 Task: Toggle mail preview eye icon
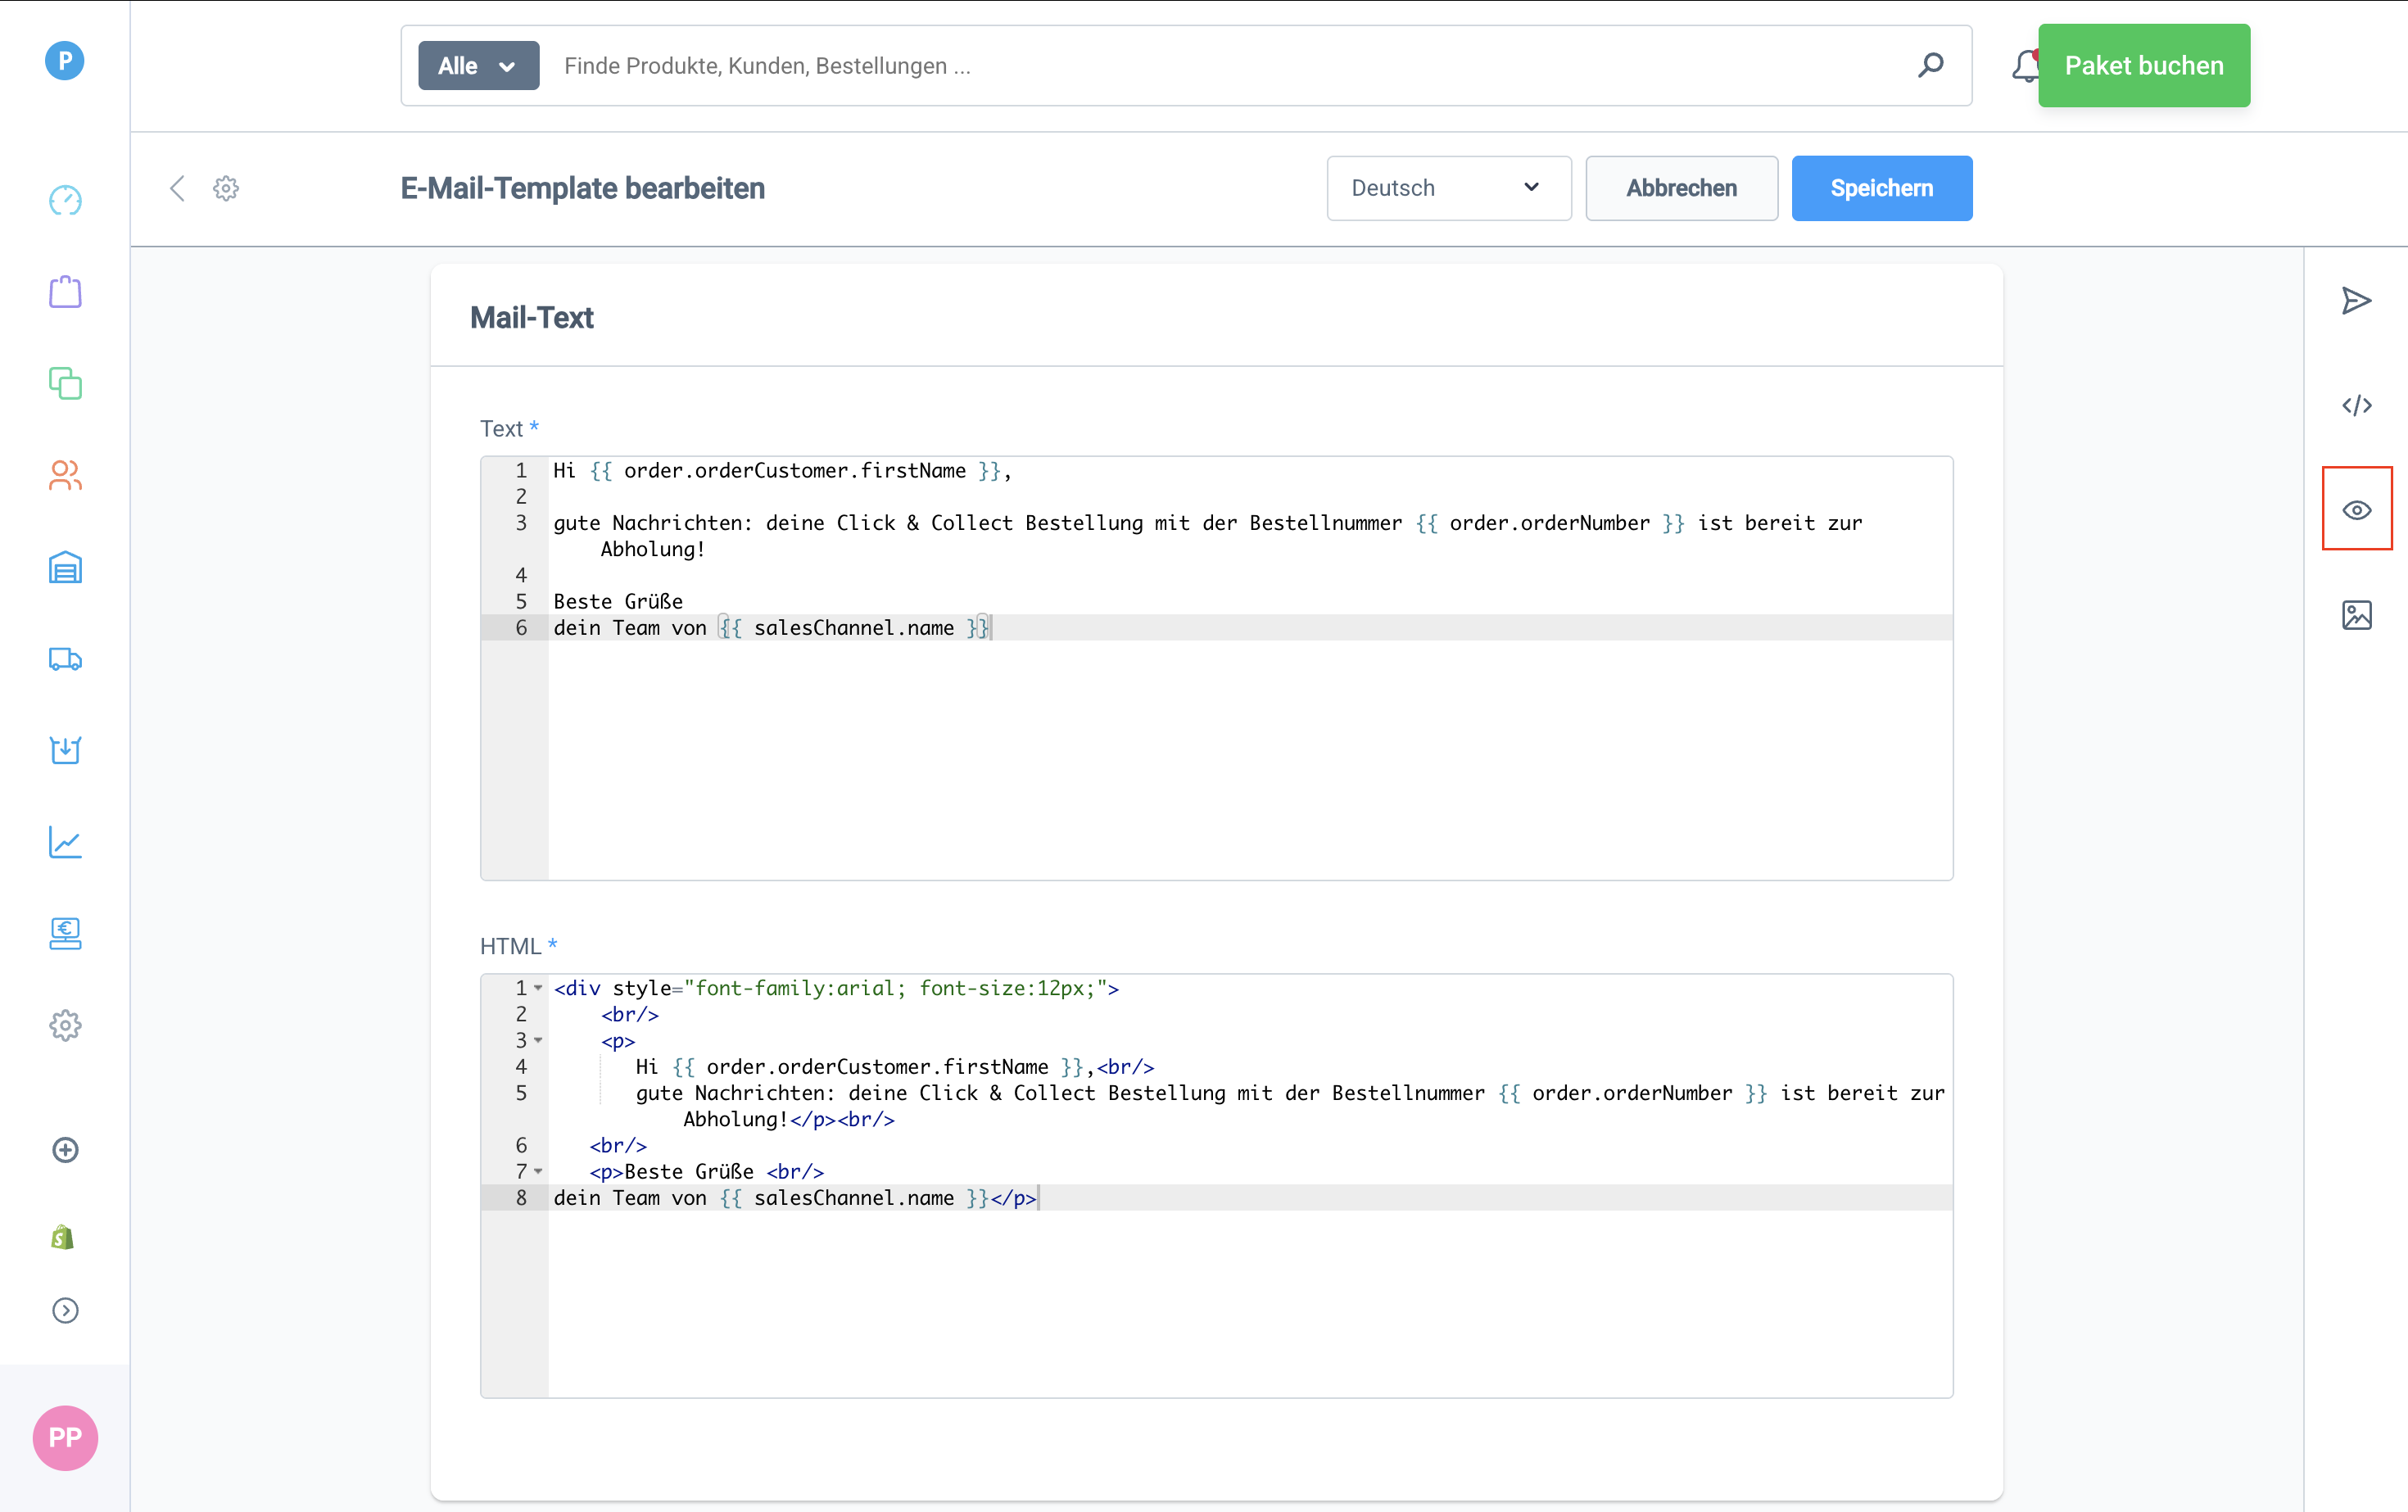click(2356, 510)
